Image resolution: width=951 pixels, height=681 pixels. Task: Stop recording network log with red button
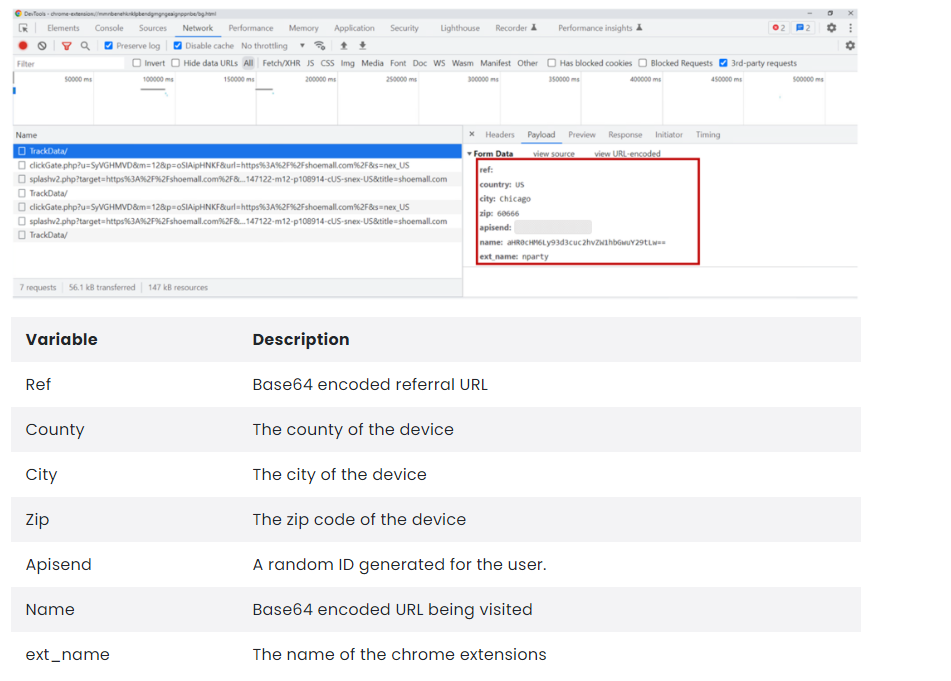(x=23, y=46)
